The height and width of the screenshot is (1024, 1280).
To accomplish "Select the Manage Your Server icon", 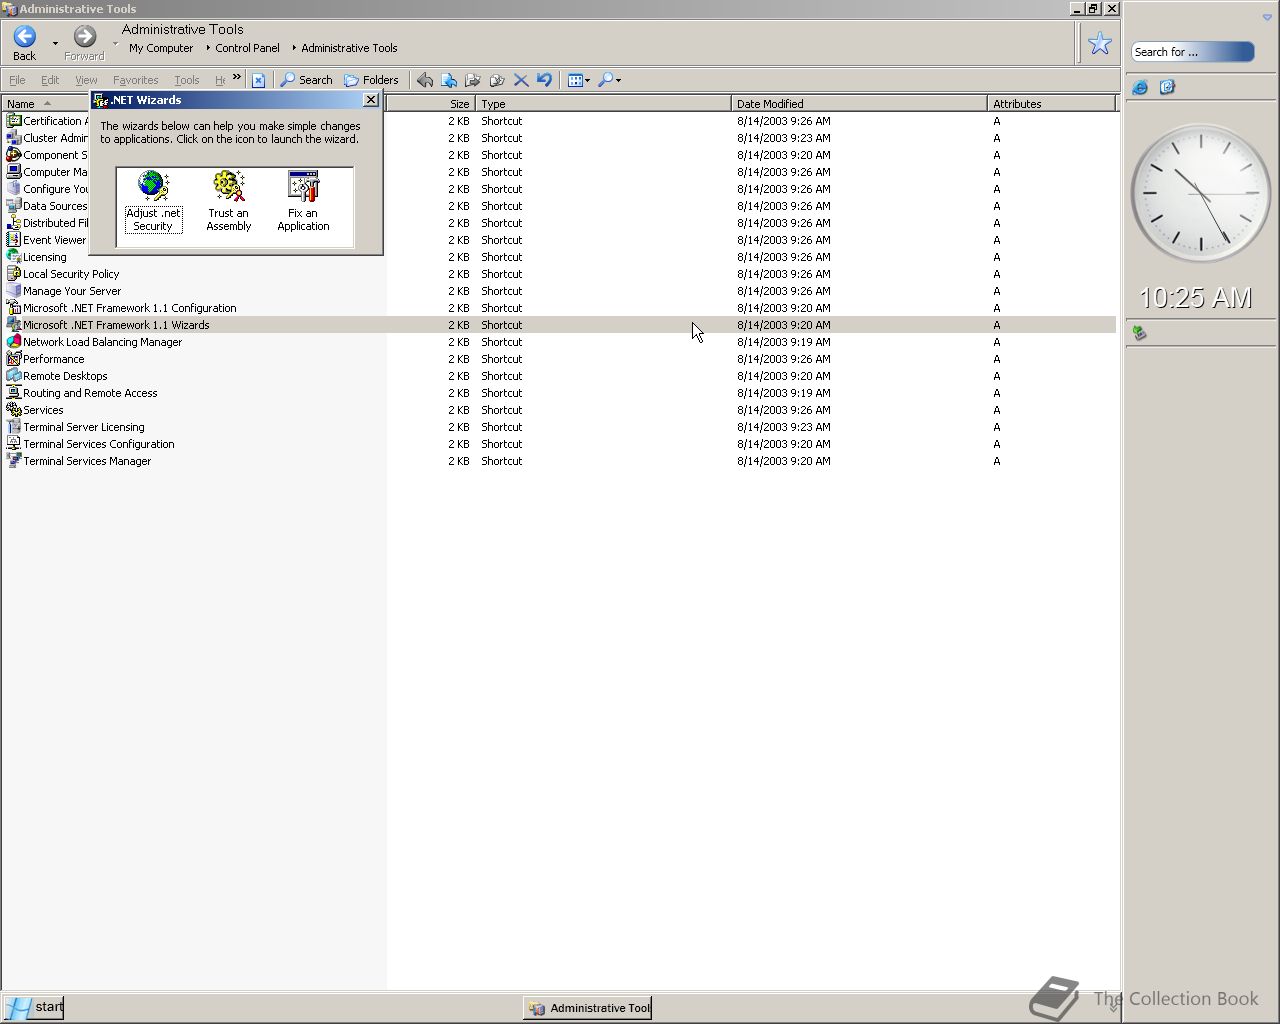I will (14, 291).
